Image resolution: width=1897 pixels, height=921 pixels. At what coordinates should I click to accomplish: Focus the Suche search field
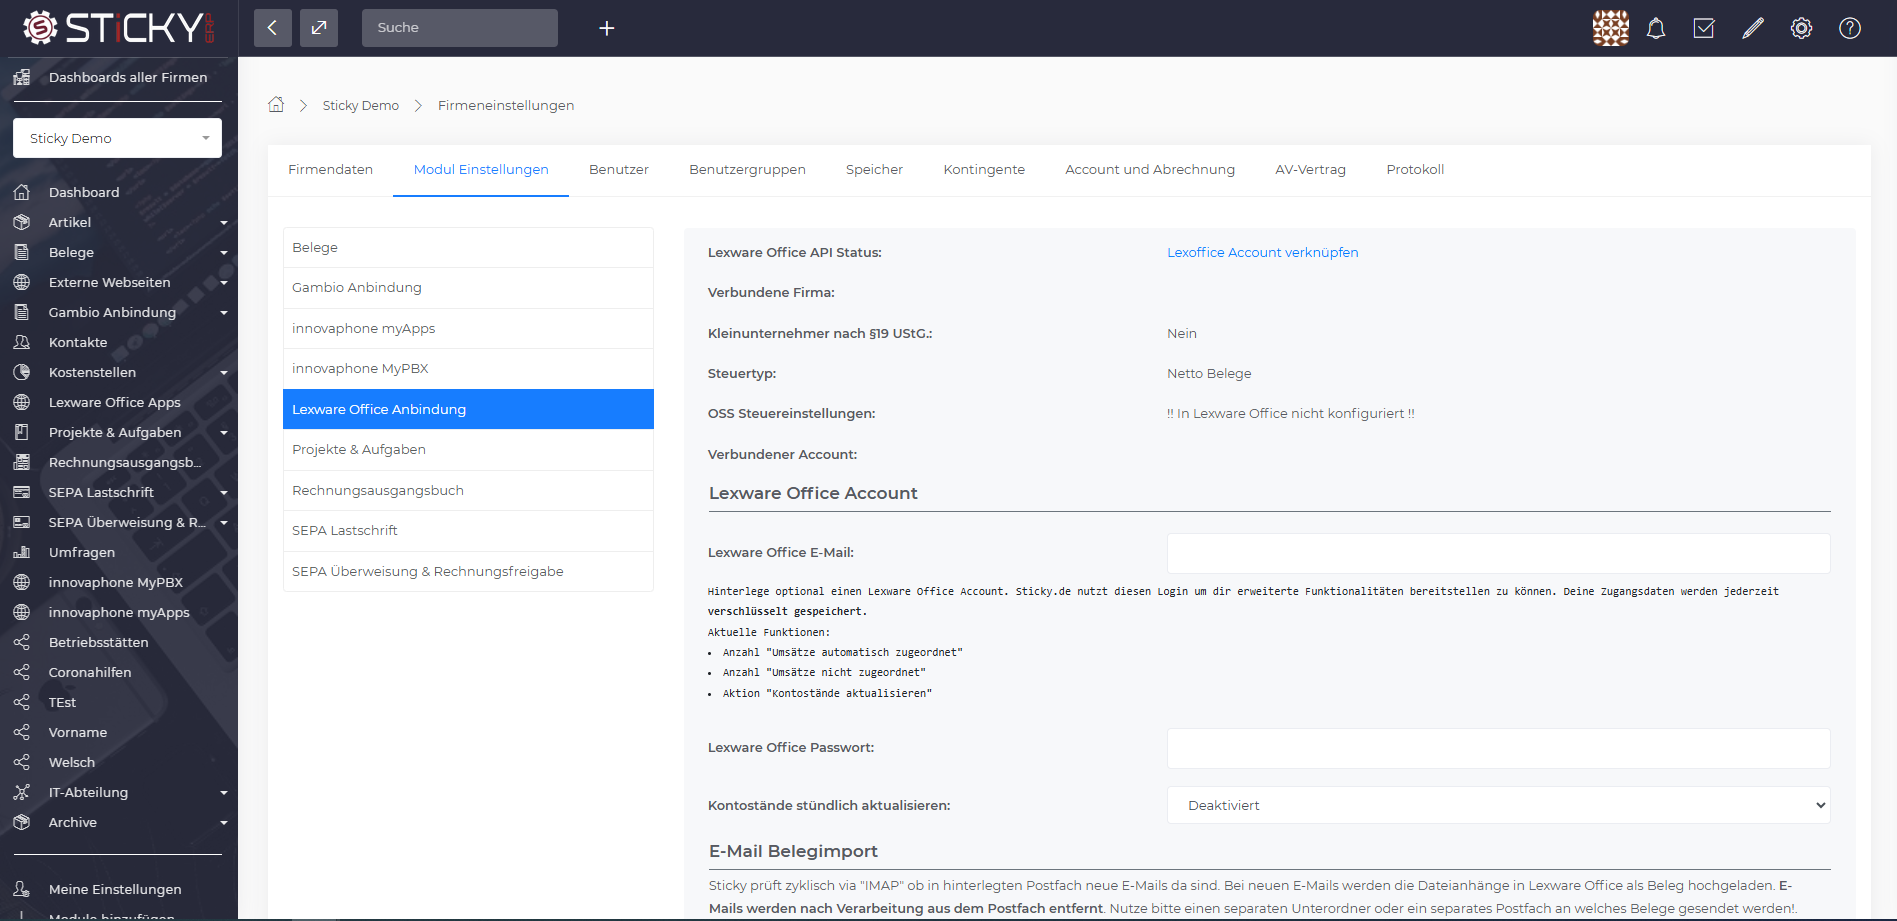pos(460,28)
